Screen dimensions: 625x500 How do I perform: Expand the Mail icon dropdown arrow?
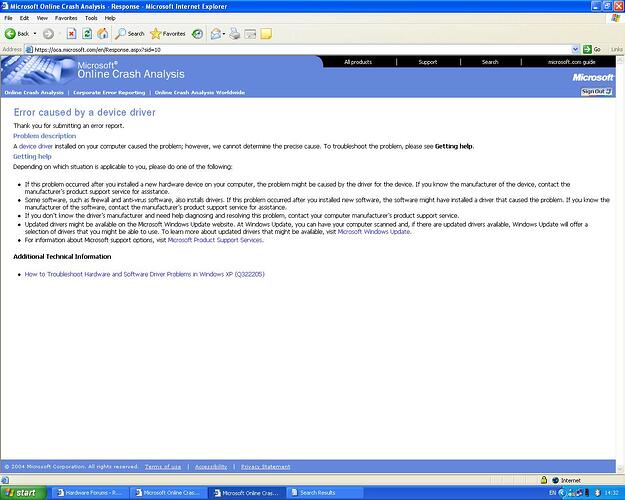click(x=224, y=34)
